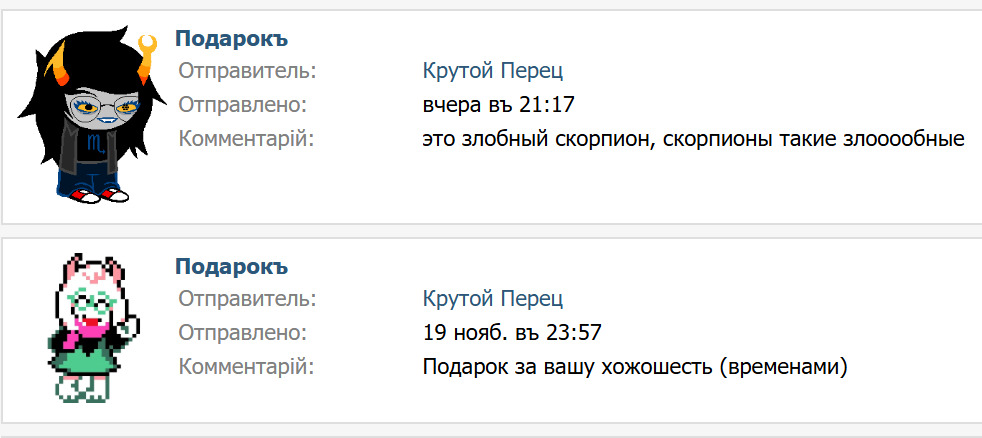The image size is (982, 438).
Task: Open the first Подарокъ title link
Action: tap(231, 38)
